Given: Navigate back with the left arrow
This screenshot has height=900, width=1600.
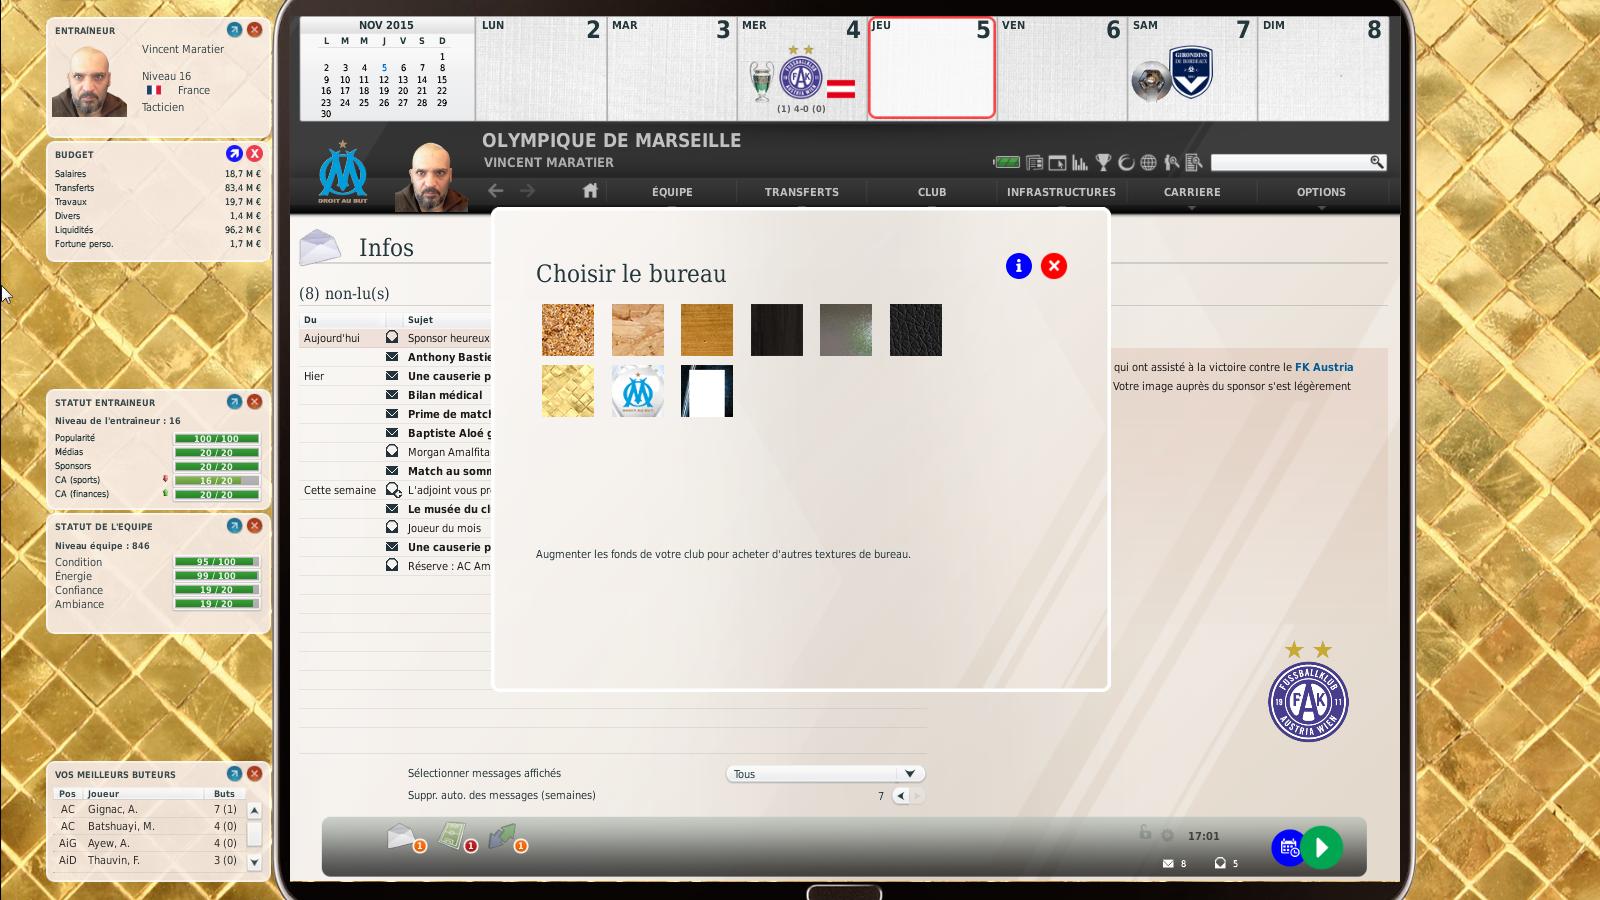Looking at the screenshot, I should pos(496,191).
